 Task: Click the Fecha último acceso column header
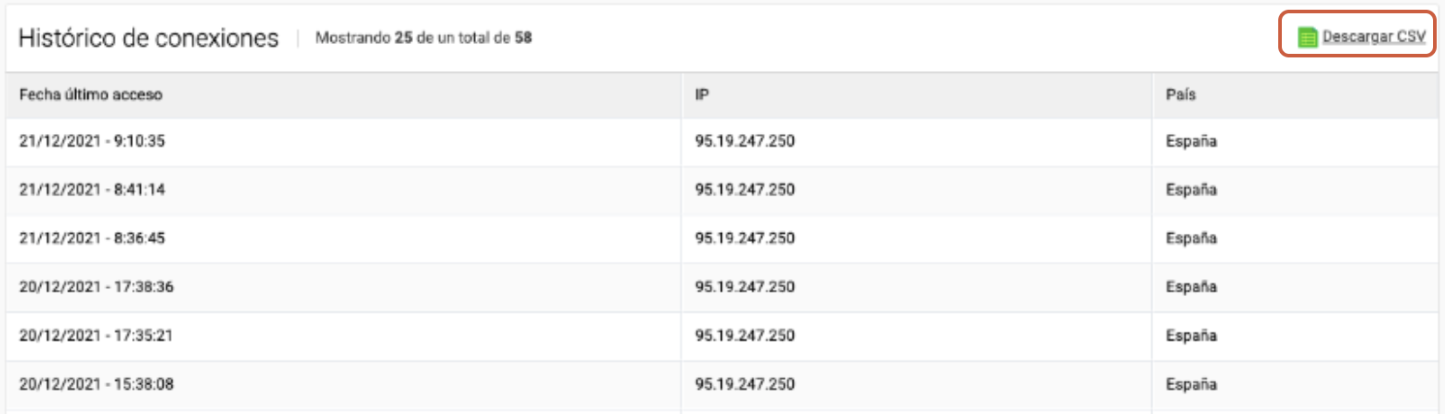click(91, 95)
